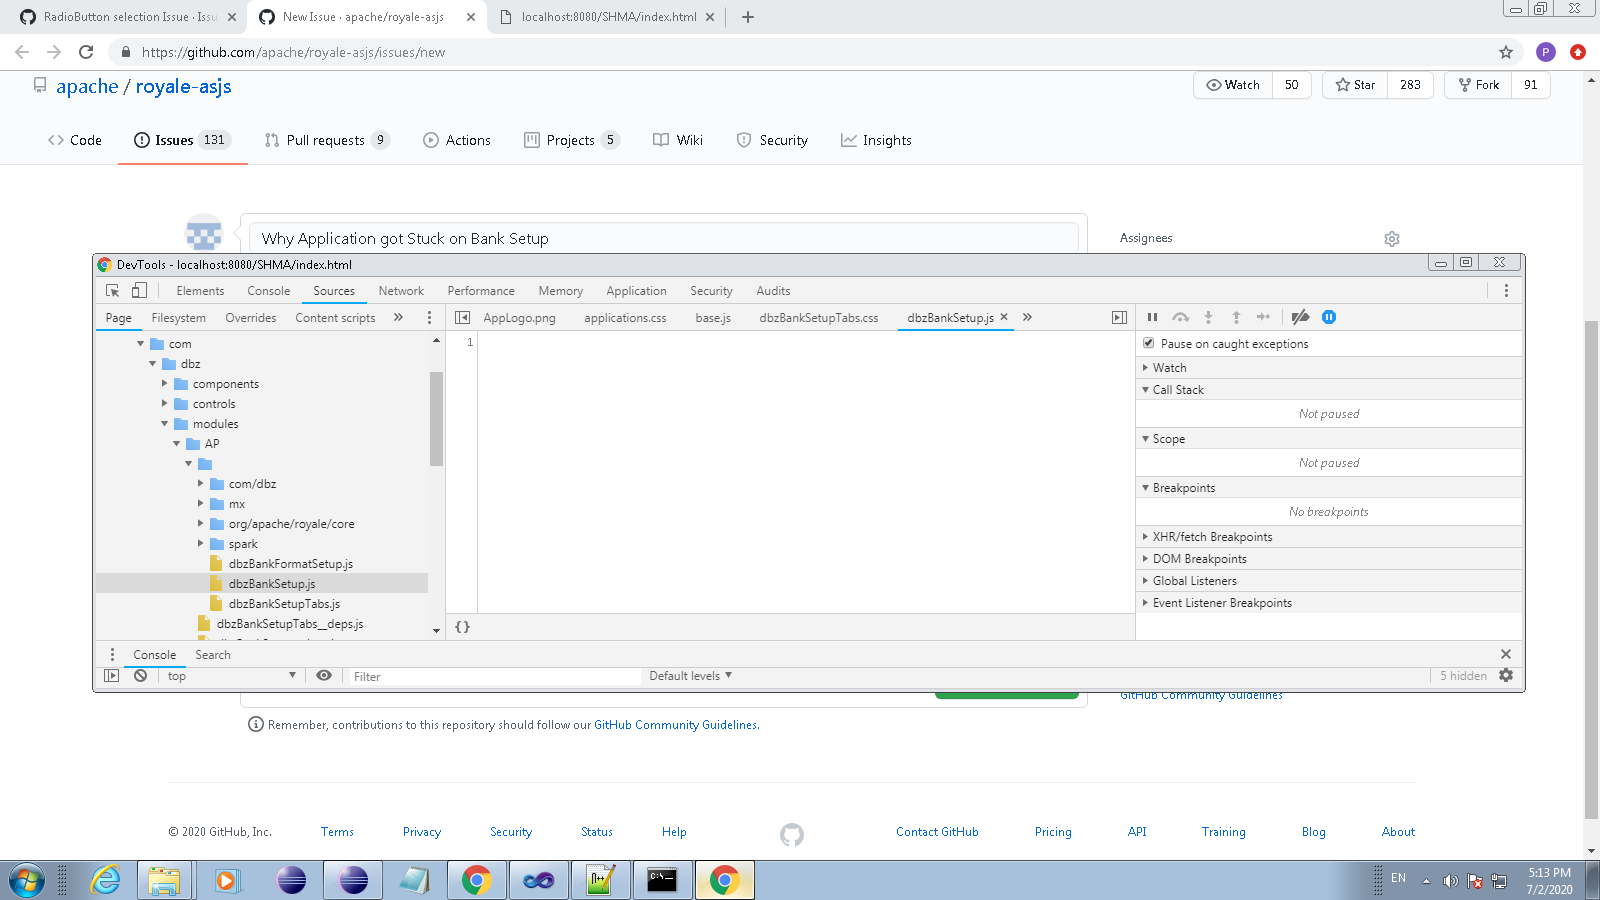Clear the console icon
The height and width of the screenshot is (900, 1600).
[x=141, y=676]
